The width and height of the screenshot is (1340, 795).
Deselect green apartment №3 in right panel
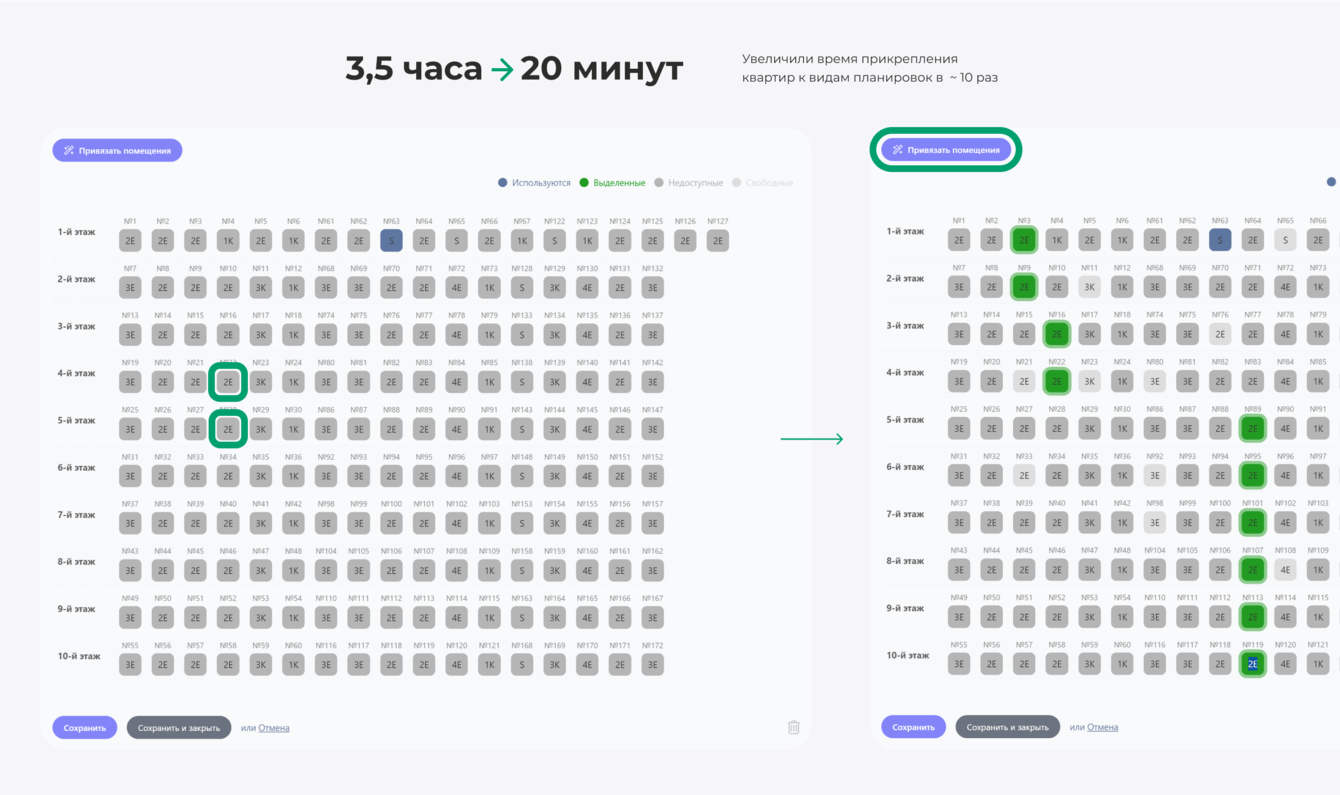[1023, 240]
